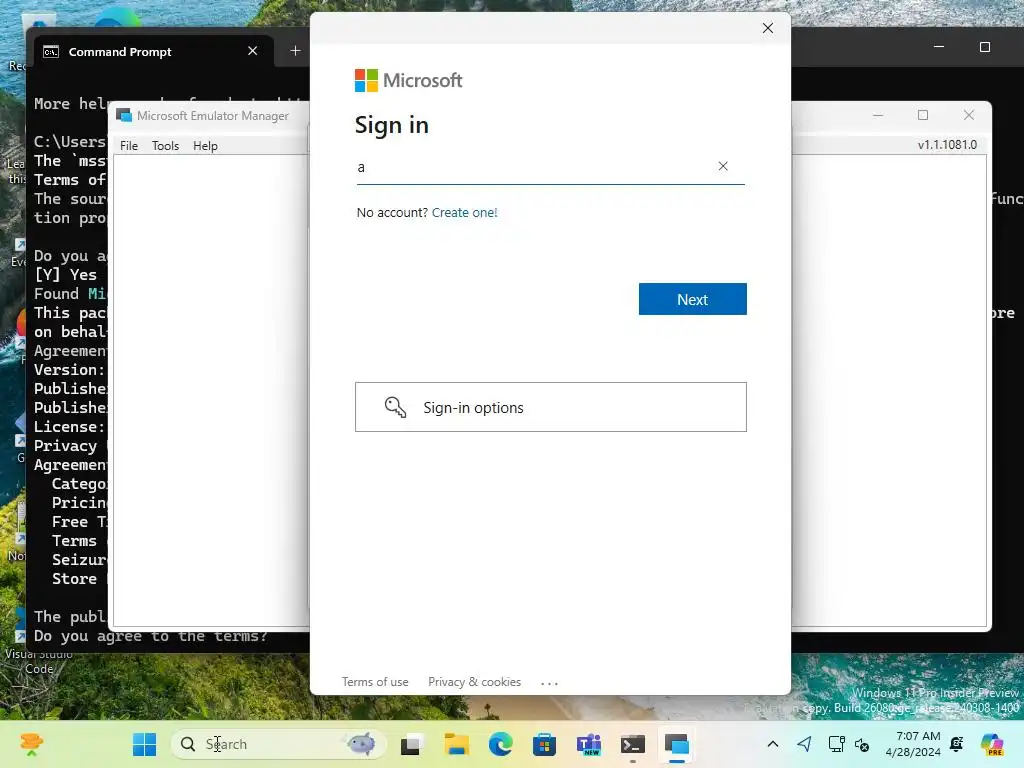Maximize the Microsoft Emulator Manager window
Image resolution: width=1024 pixels, height=768 pixels.
923,115
